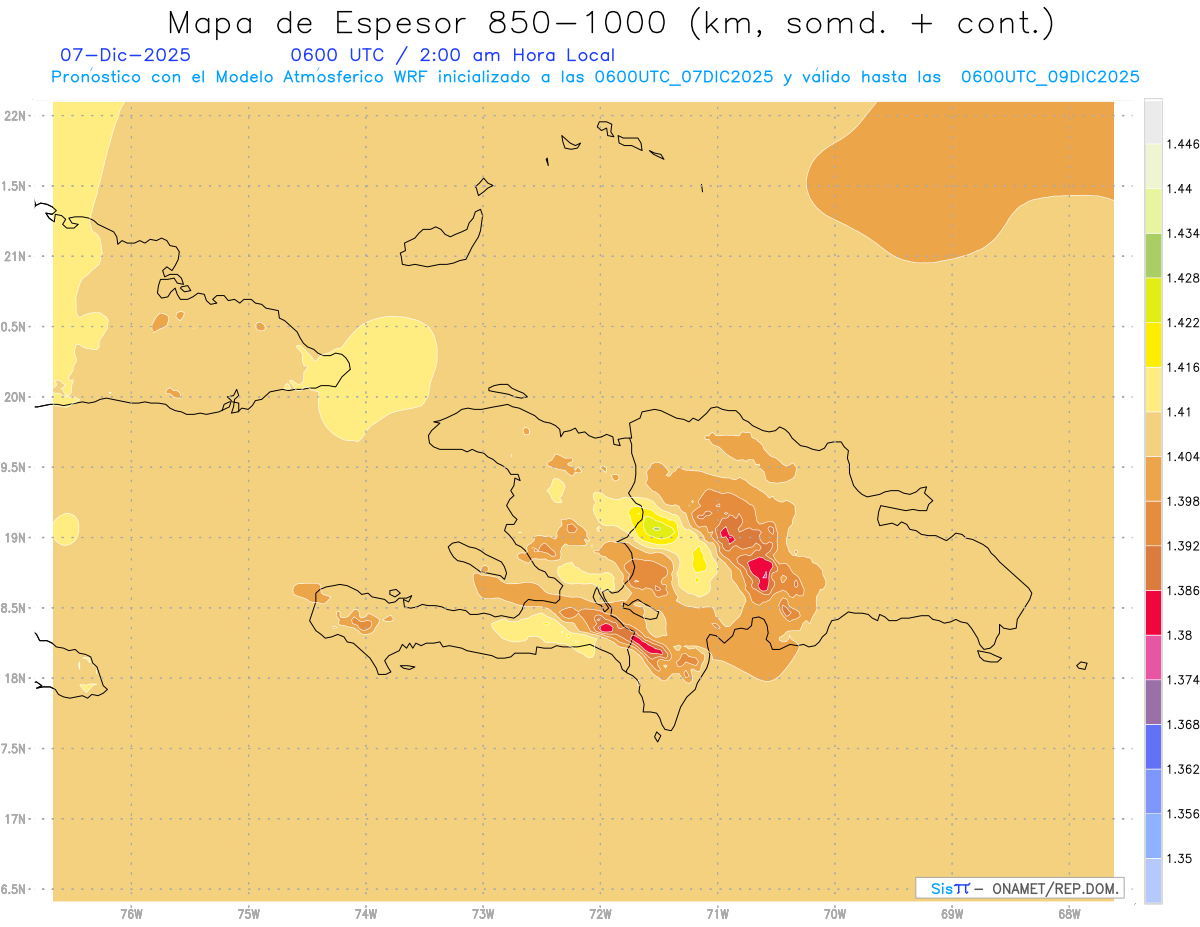Click the bright yellow-green contour peak near 71.5W
This screenshot has height=927, width=1200.
pos(656,526)
